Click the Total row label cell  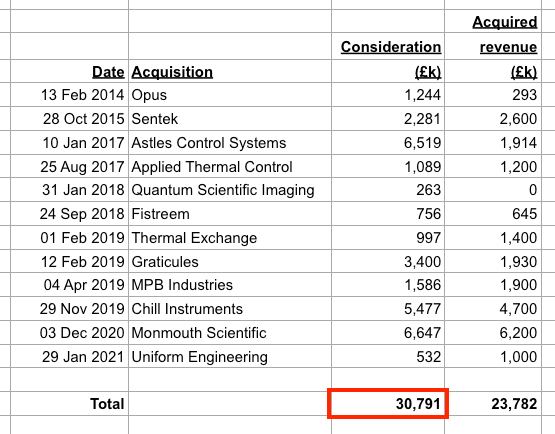[x=70, y=404]
